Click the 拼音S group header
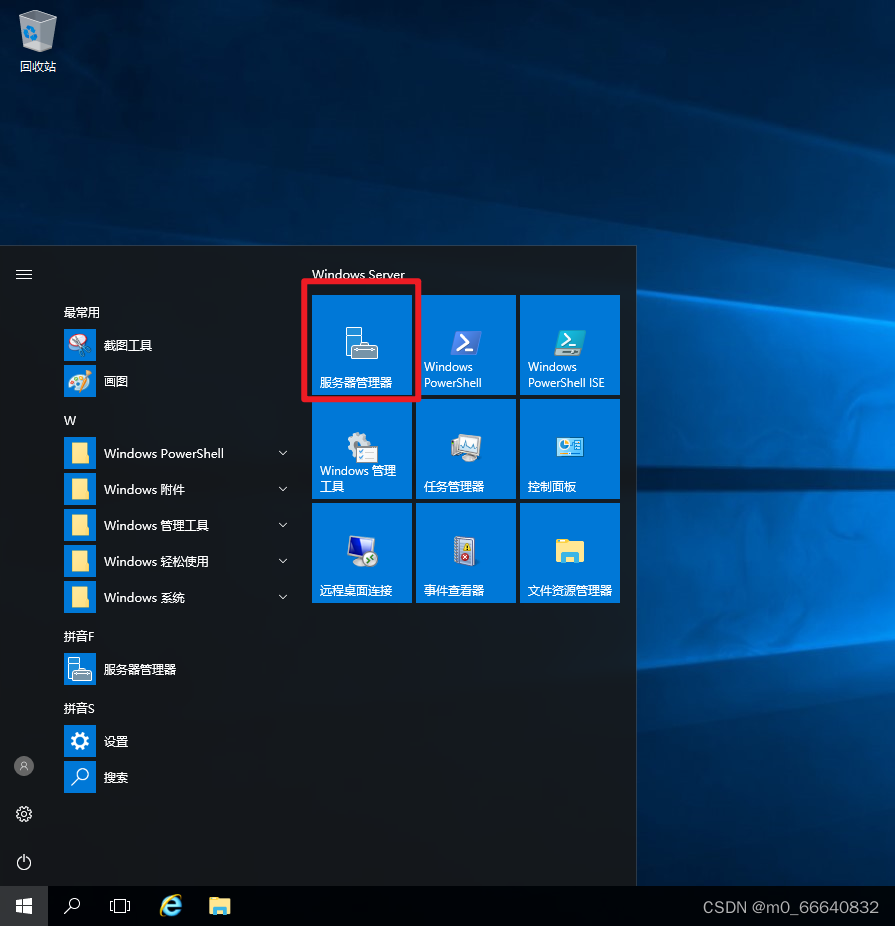 pyautogui.click(x=79, y=708)
